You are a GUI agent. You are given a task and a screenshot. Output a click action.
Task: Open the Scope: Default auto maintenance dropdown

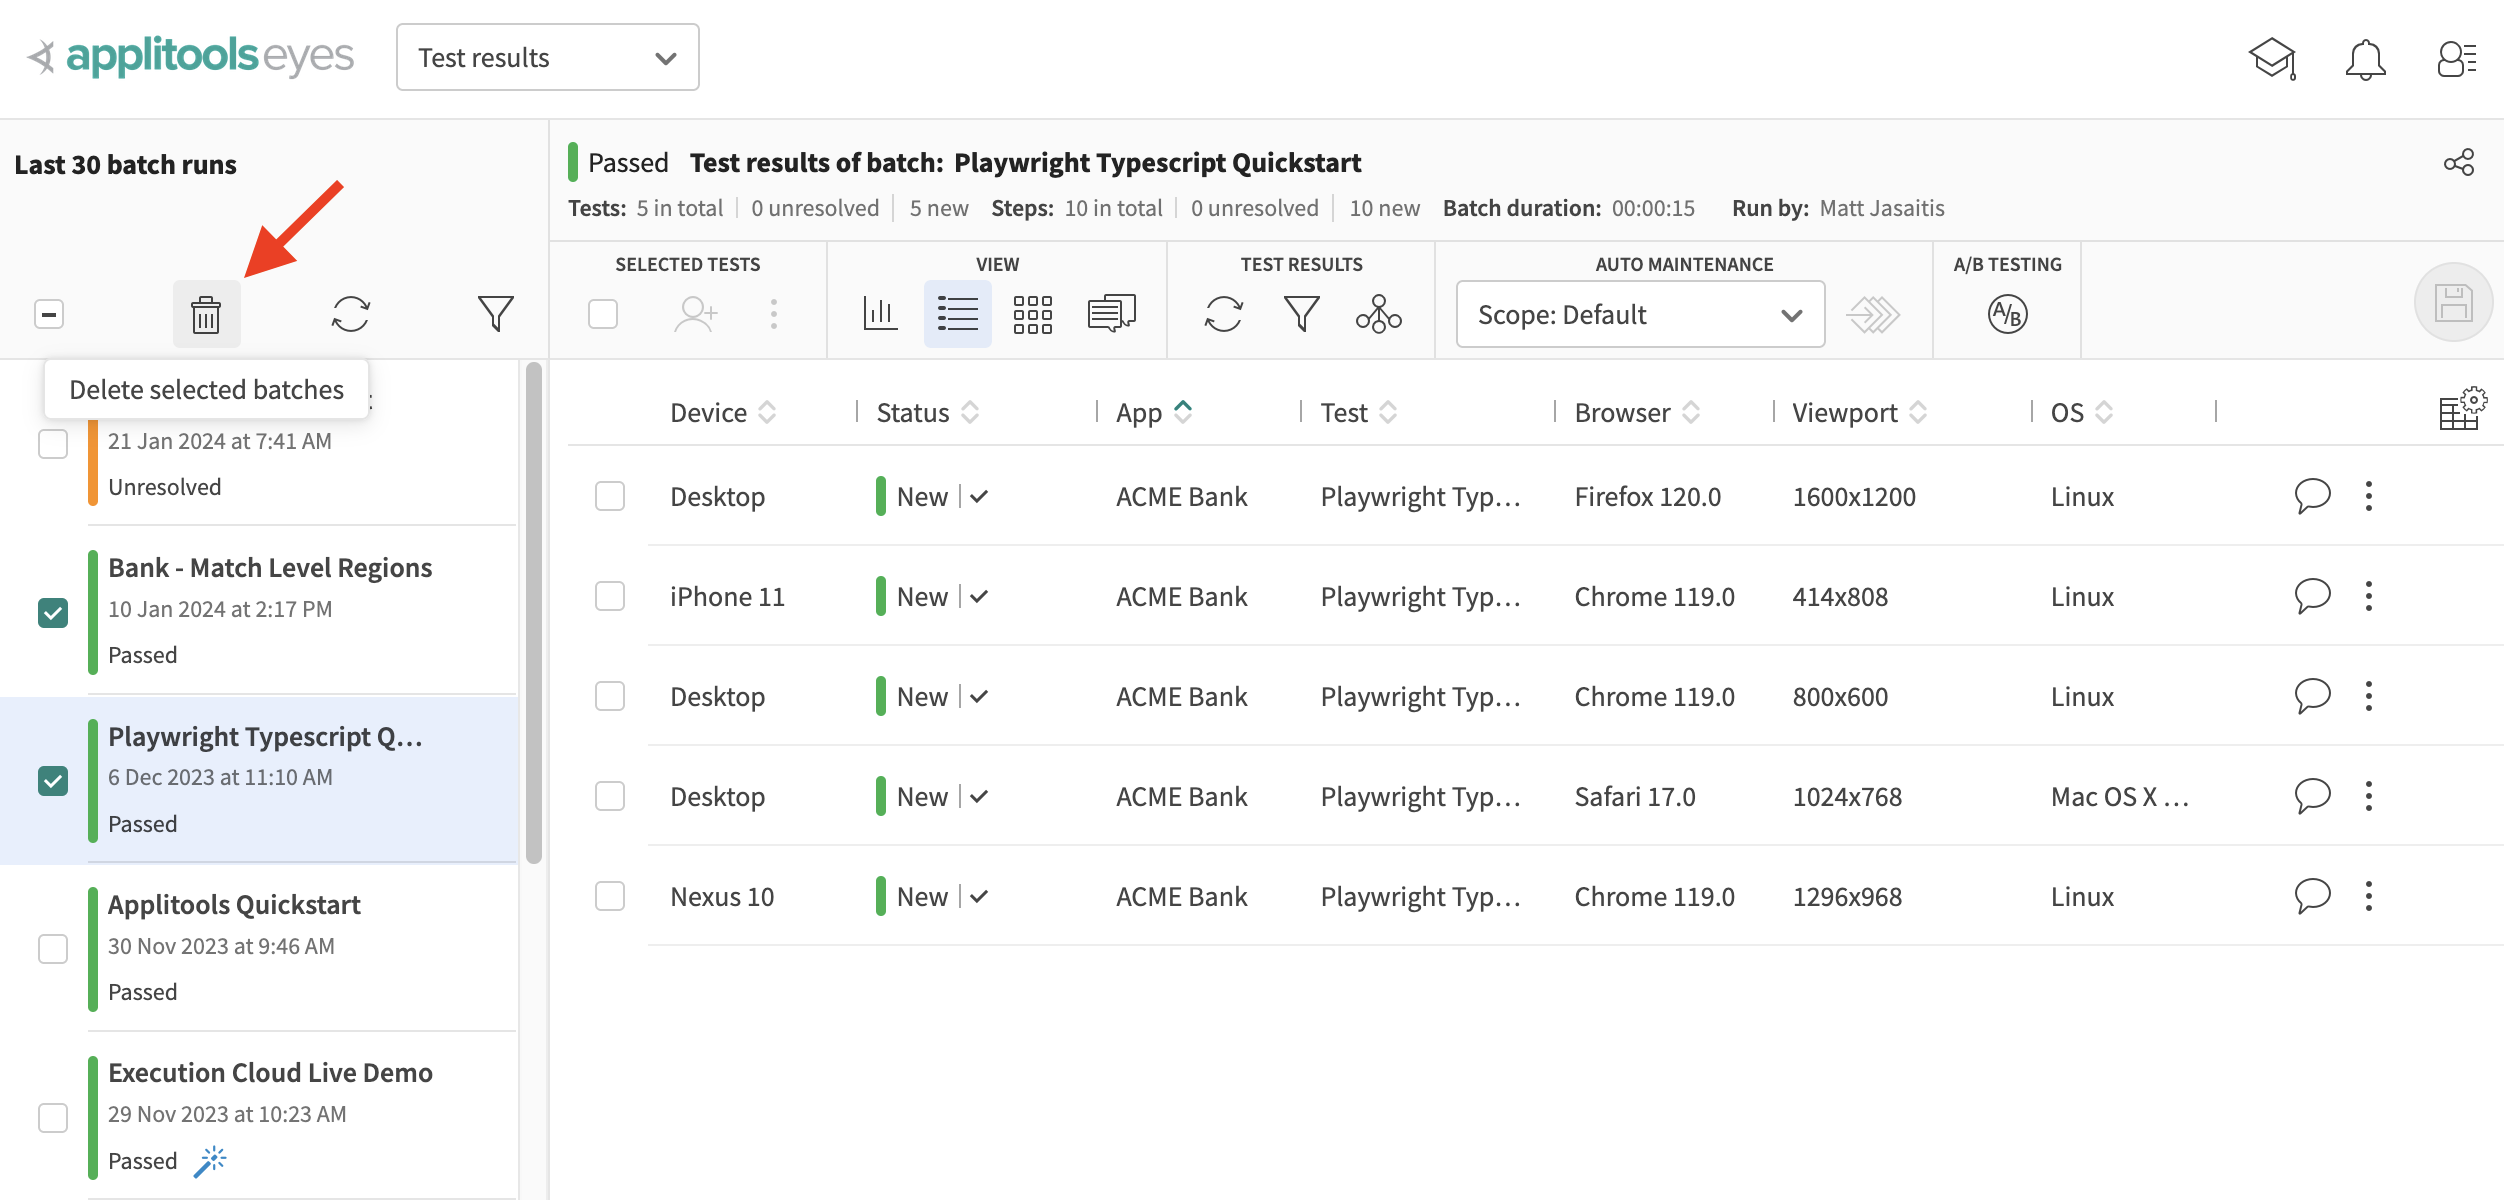click(1638, 315)
